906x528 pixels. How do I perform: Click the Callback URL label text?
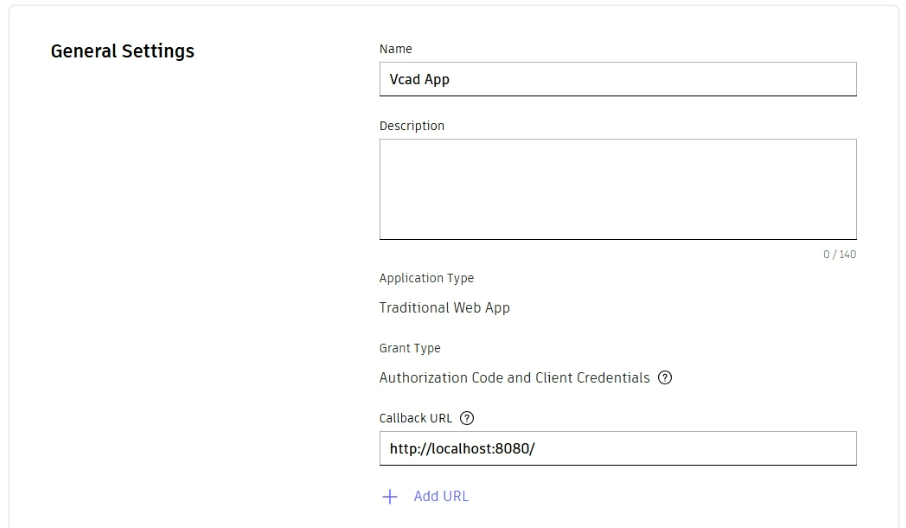[x=416, y=417]
